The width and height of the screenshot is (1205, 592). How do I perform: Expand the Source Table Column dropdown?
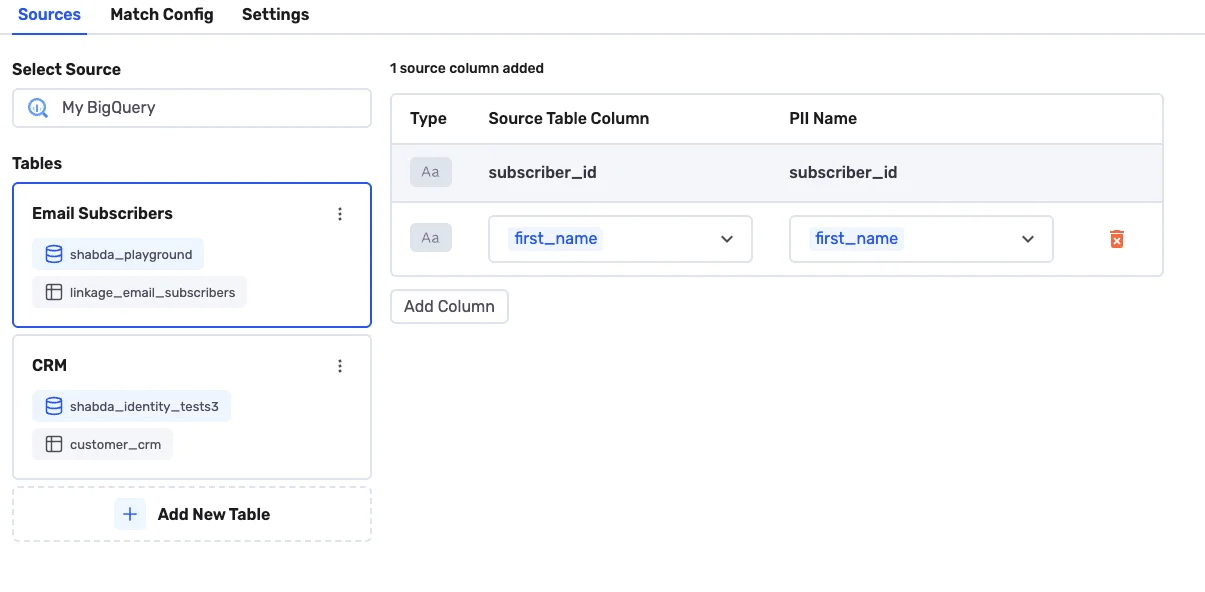click(727, 239)
